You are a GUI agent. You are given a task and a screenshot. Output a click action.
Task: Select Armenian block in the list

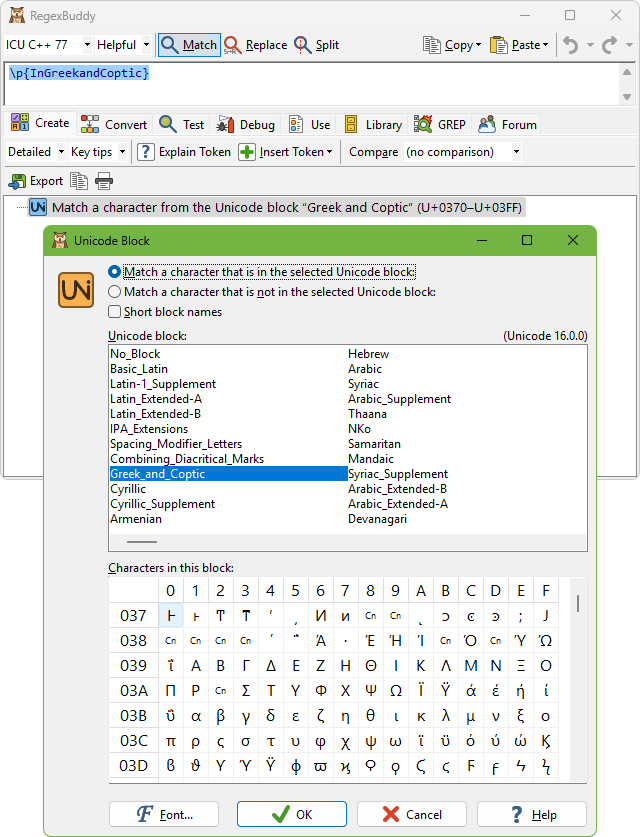tap(136, 519)
